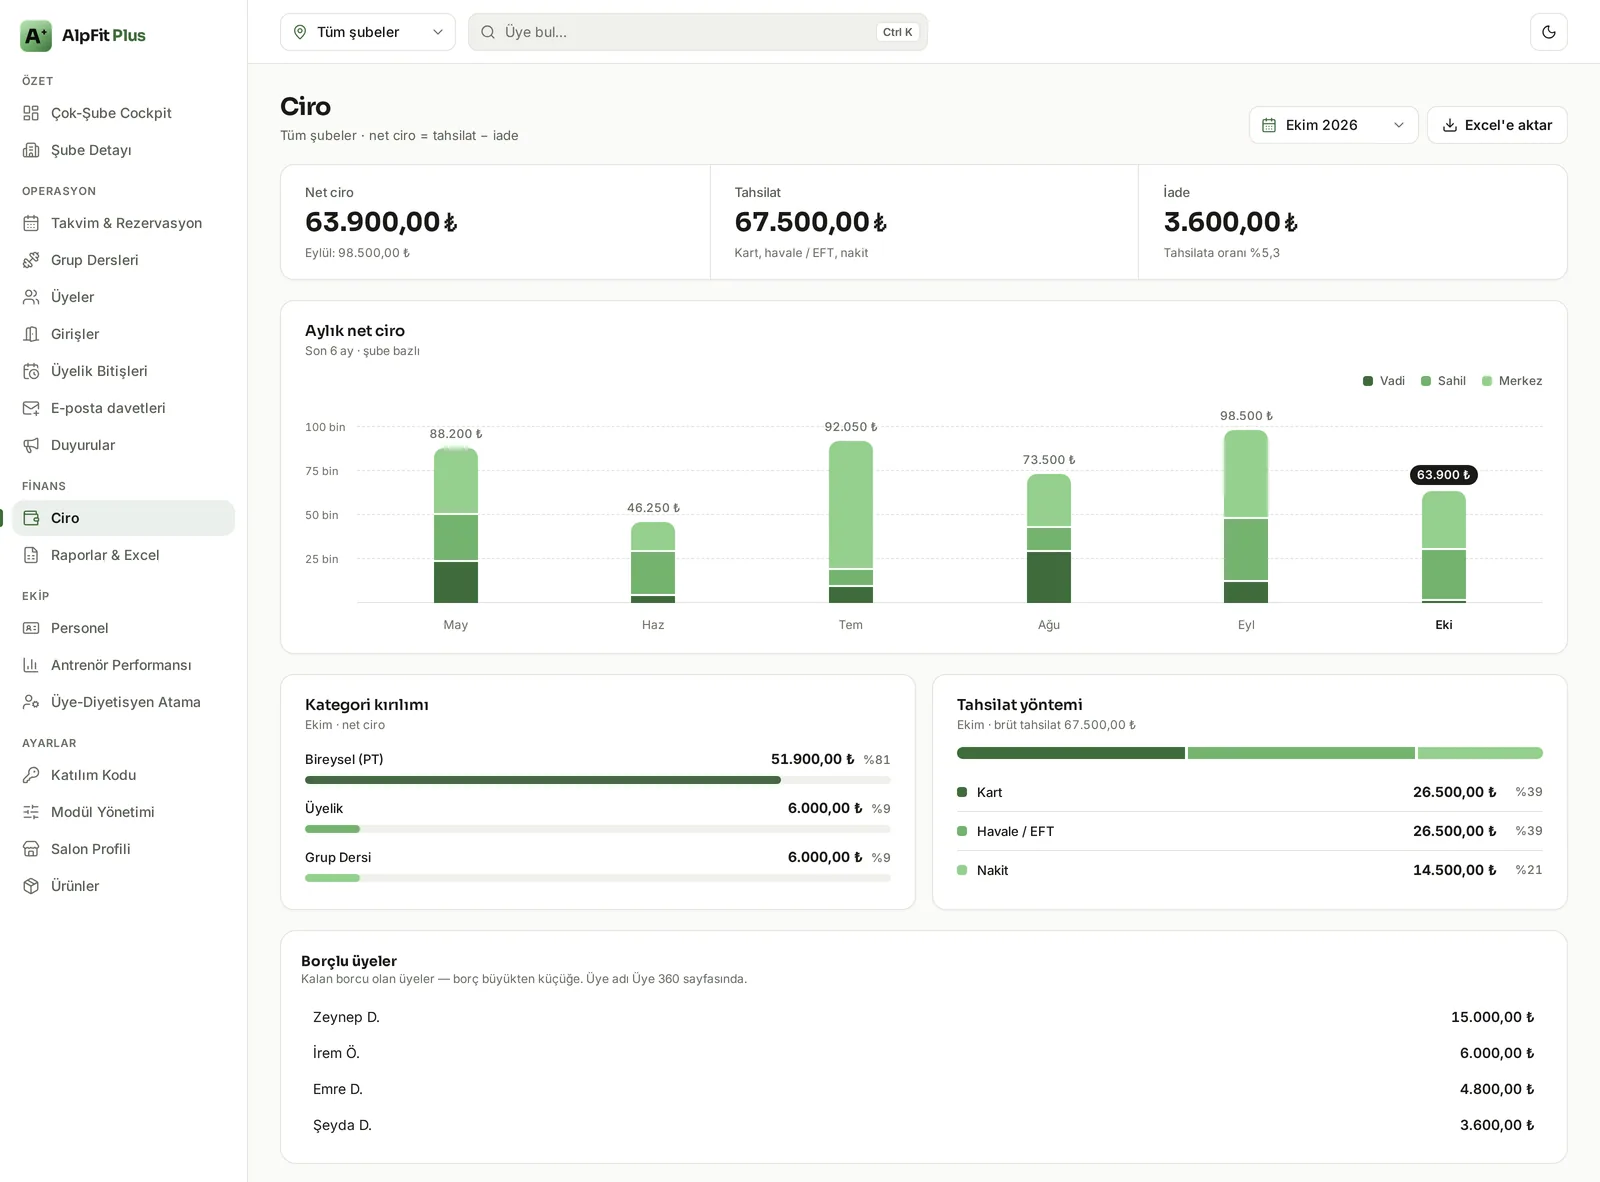
Task: Open Katılım Kodu key icon
Action: pyautogui.click(x=31, y=775)
